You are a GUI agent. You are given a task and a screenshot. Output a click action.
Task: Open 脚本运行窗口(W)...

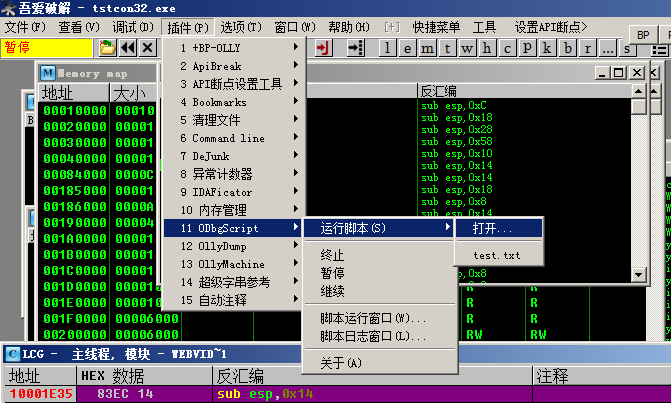click(x=379, y=318)
